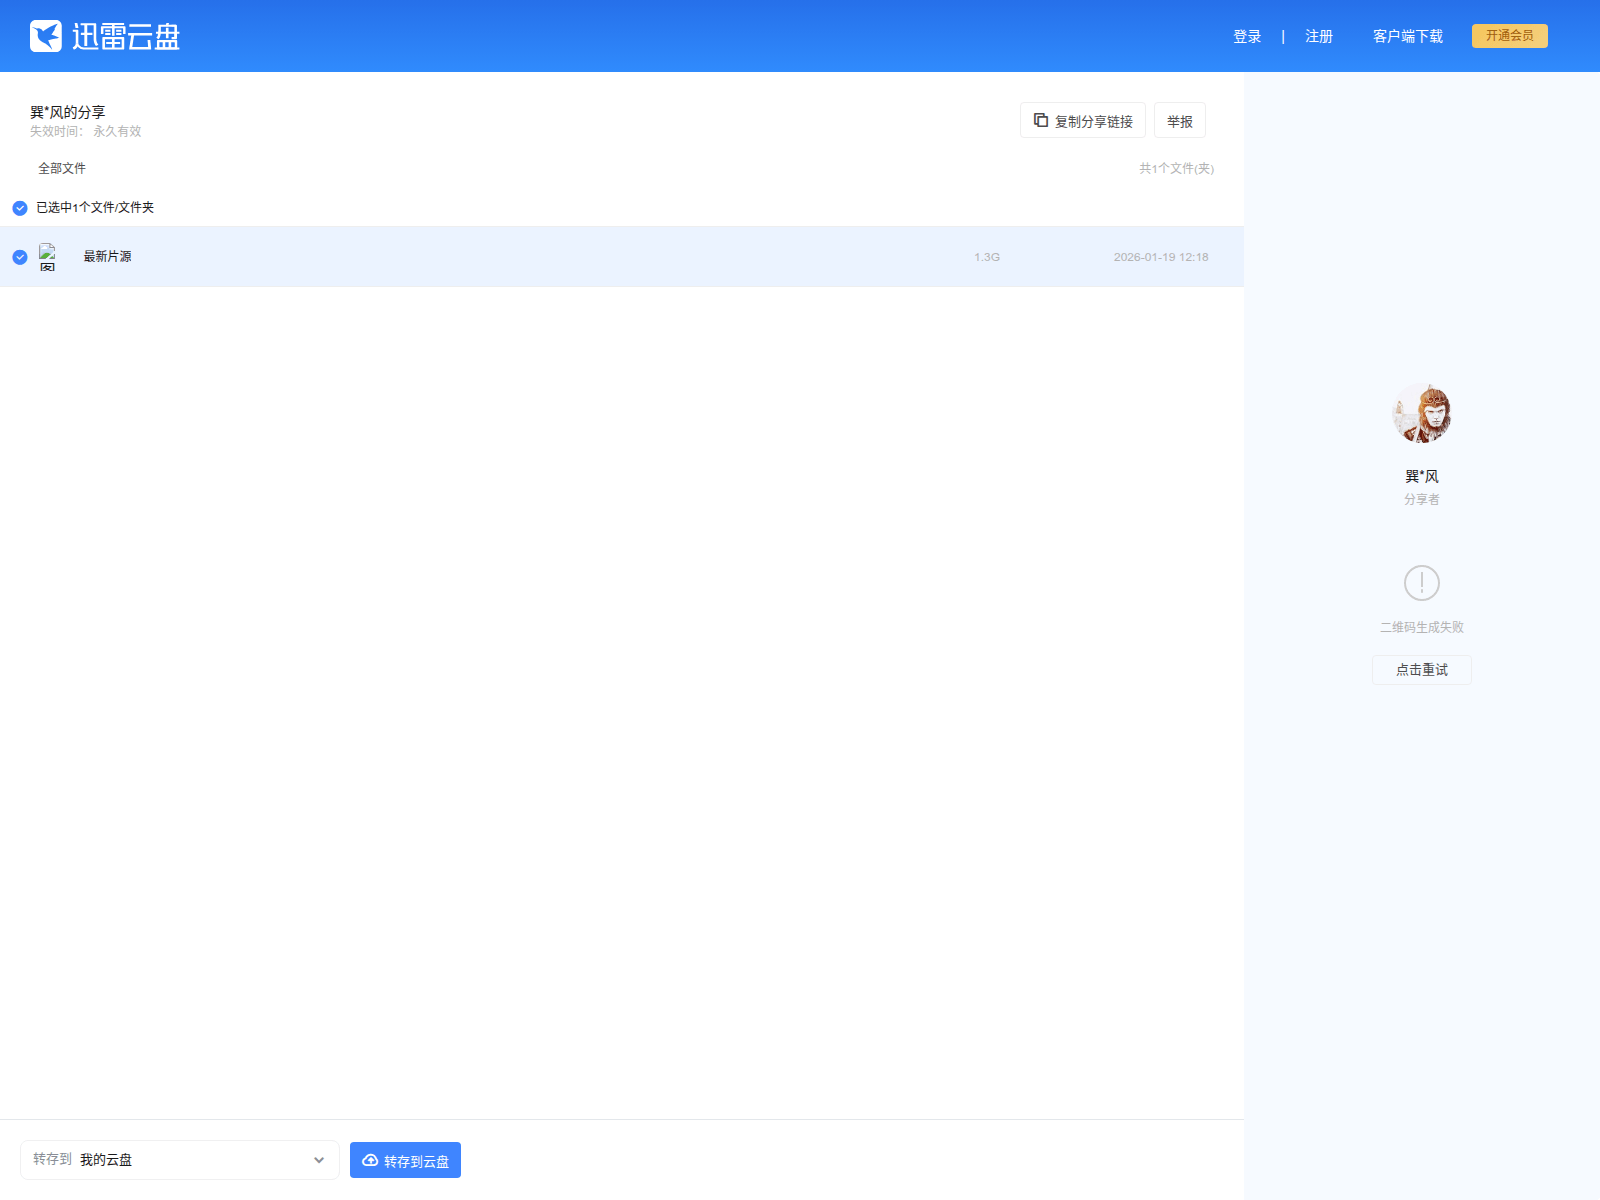
Task: Click the 迅雷云盘 brand title text
Action: (x=126, y=37)
